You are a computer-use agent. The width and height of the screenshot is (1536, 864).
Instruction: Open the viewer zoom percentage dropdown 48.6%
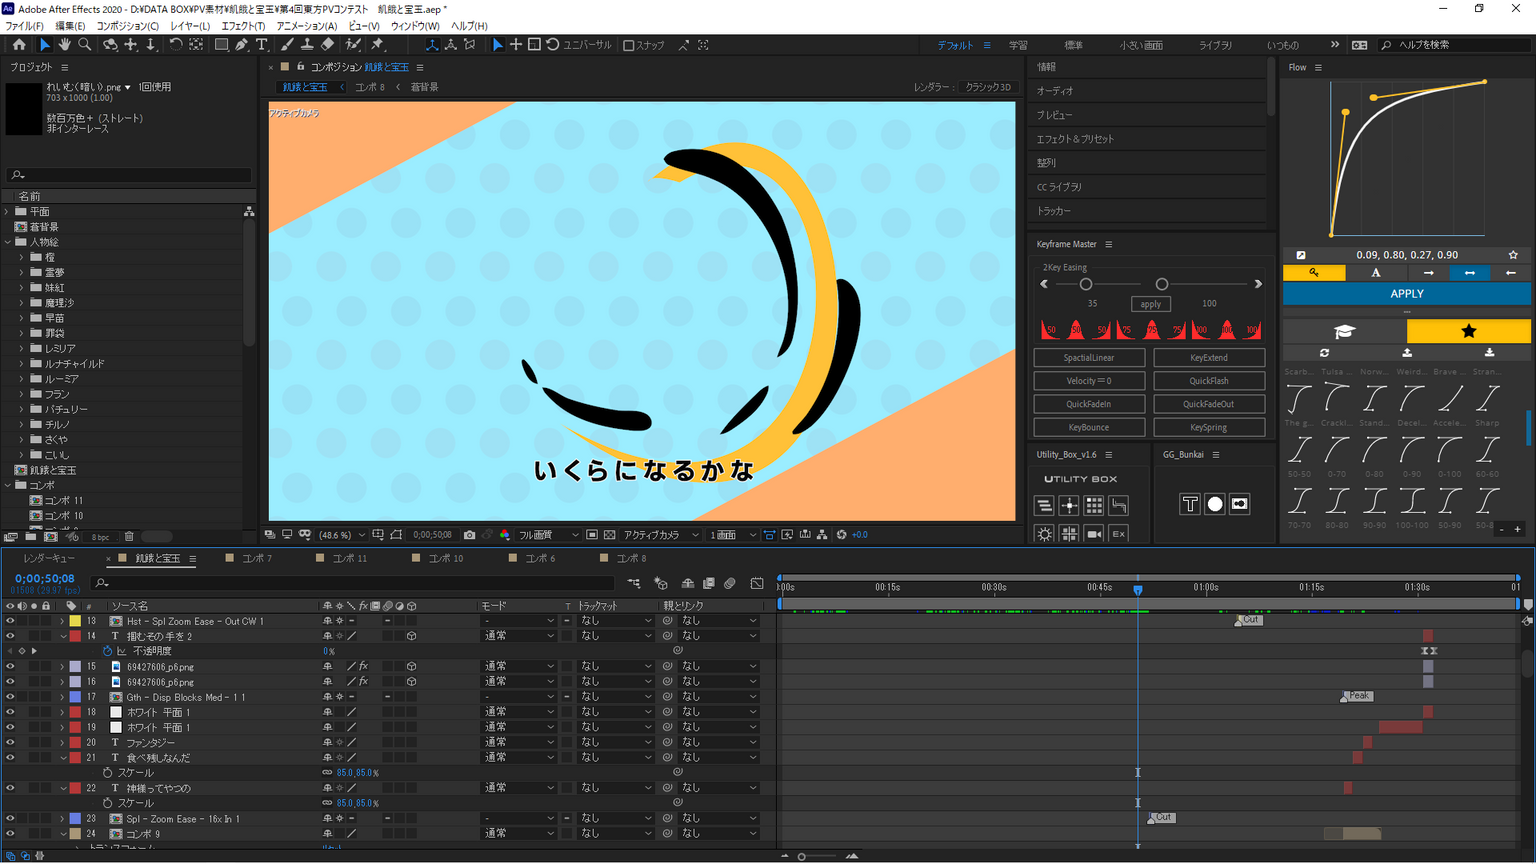click(x=342, y=535)
